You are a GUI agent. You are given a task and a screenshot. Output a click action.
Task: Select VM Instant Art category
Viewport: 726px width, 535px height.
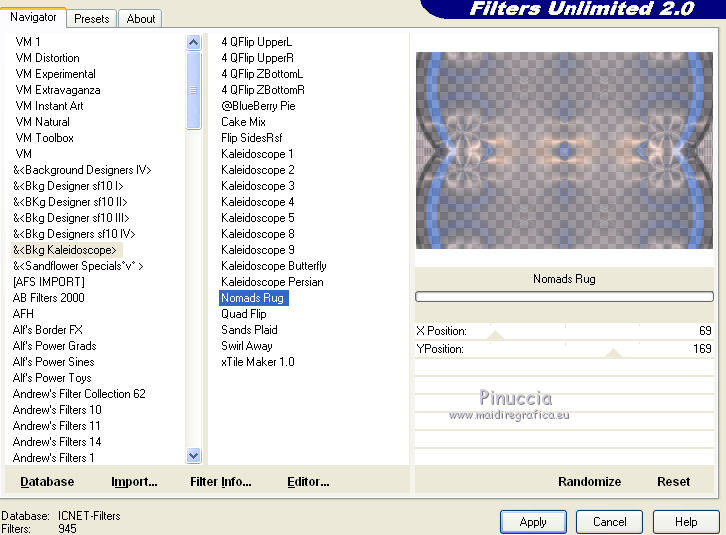click(x=49, y=106)
